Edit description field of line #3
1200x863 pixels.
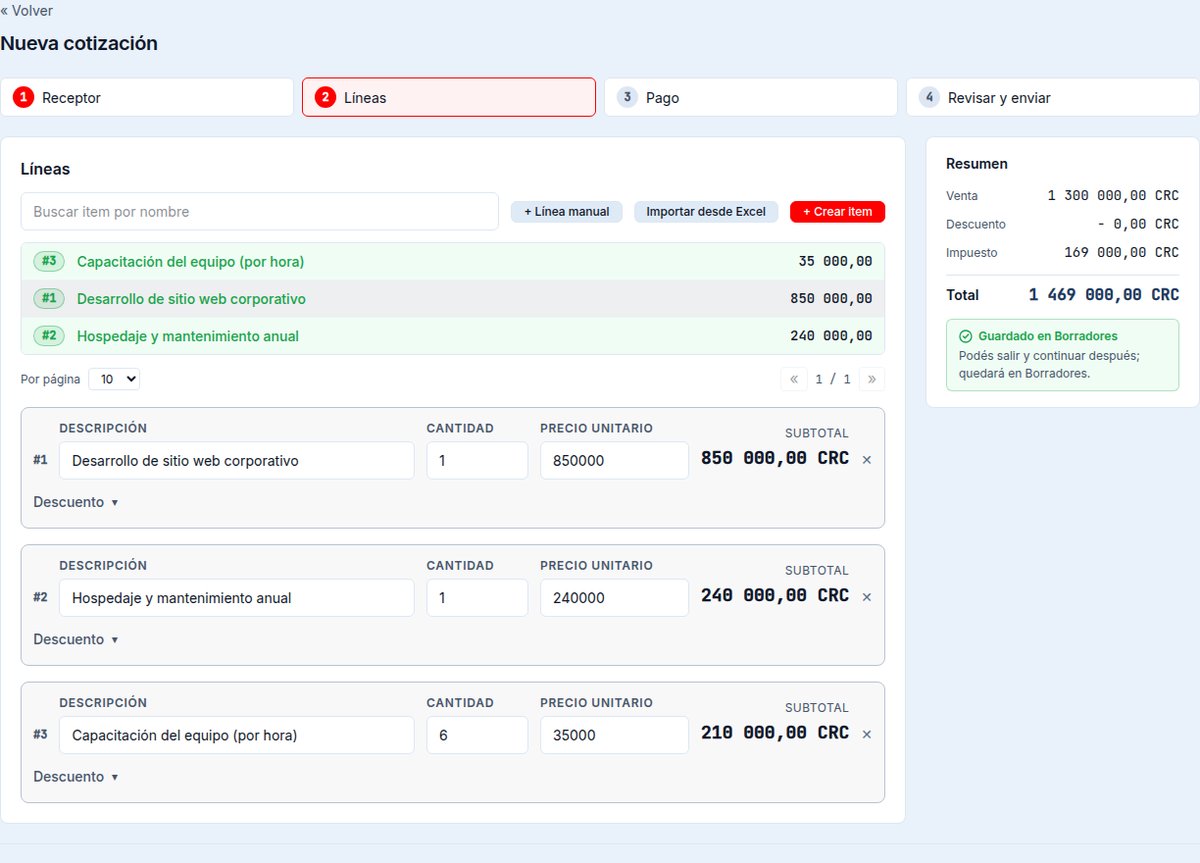click(x=236, y=735)
